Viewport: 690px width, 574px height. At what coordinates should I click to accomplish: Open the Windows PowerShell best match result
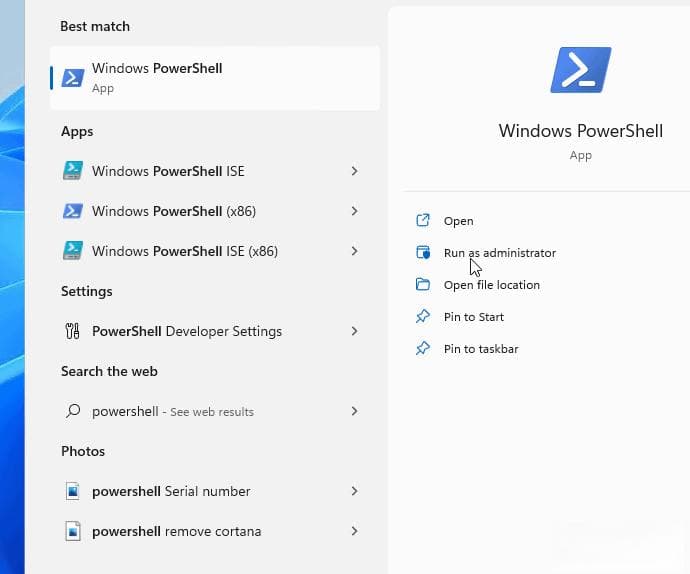click(215, 78)
